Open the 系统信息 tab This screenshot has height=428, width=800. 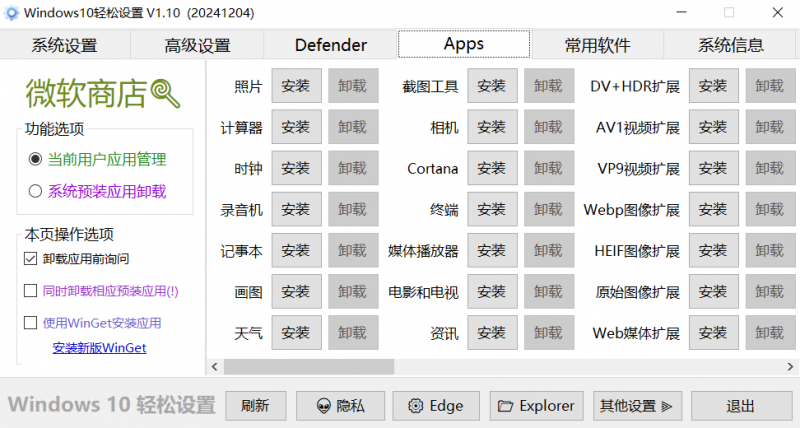pos(731,45)
